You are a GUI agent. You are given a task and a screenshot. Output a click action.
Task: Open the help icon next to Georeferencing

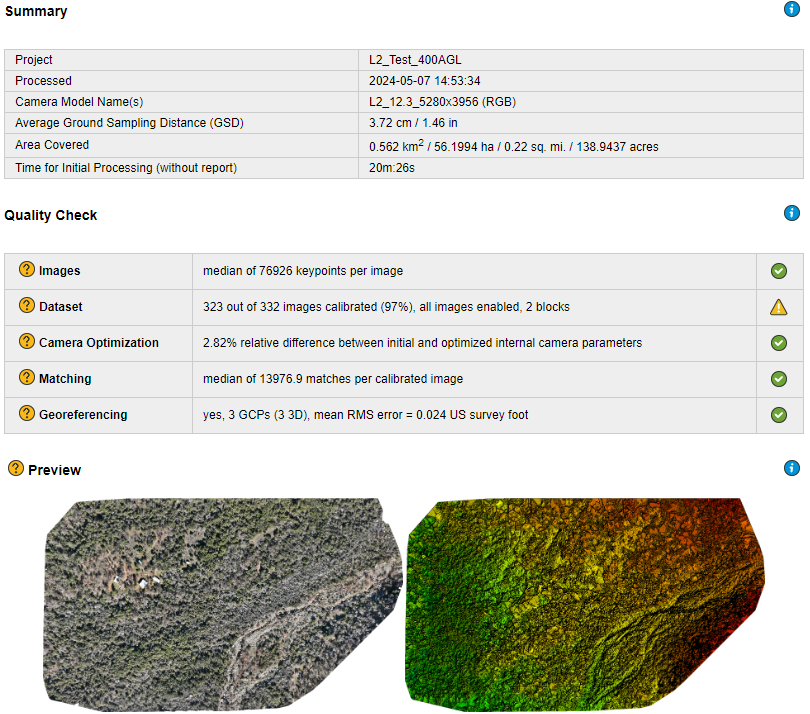point(27,414)
